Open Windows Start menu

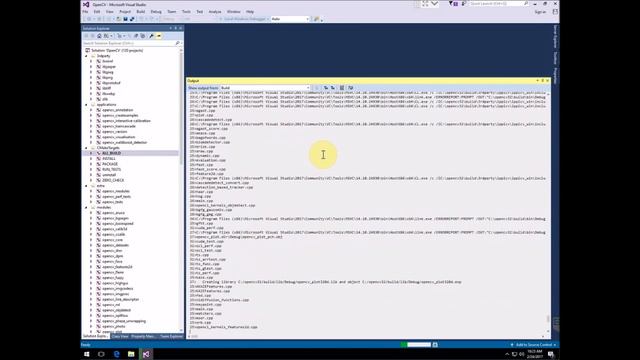click(87, 354)
